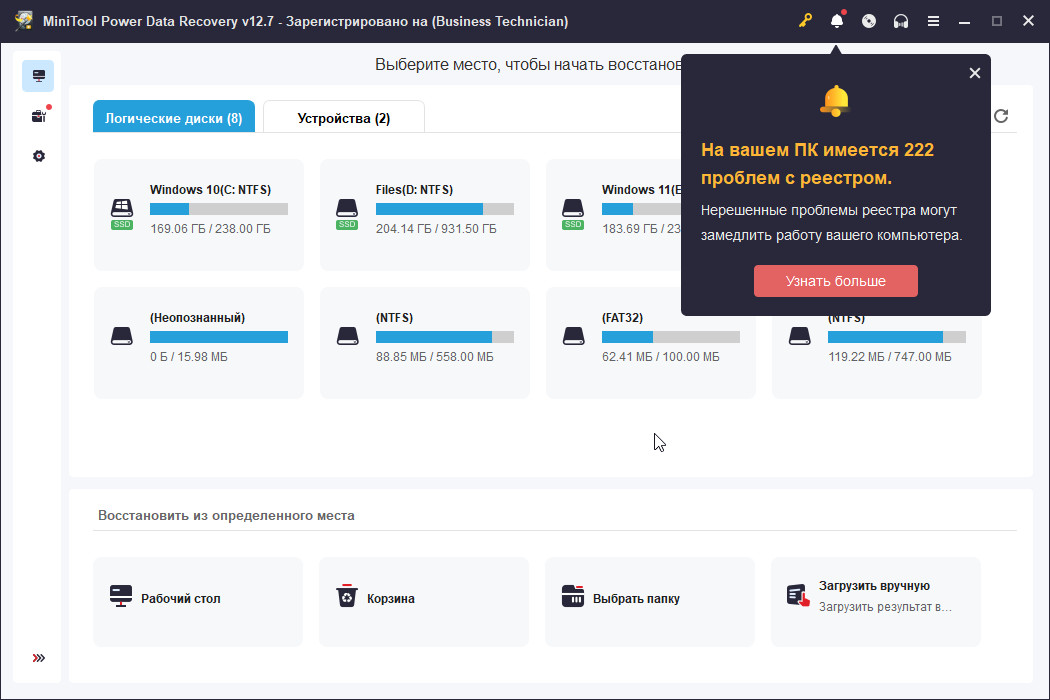Select the Windows 10 (C: NTFS) drive
Screen dimensions: 1050x700
(x=198, y=214)
